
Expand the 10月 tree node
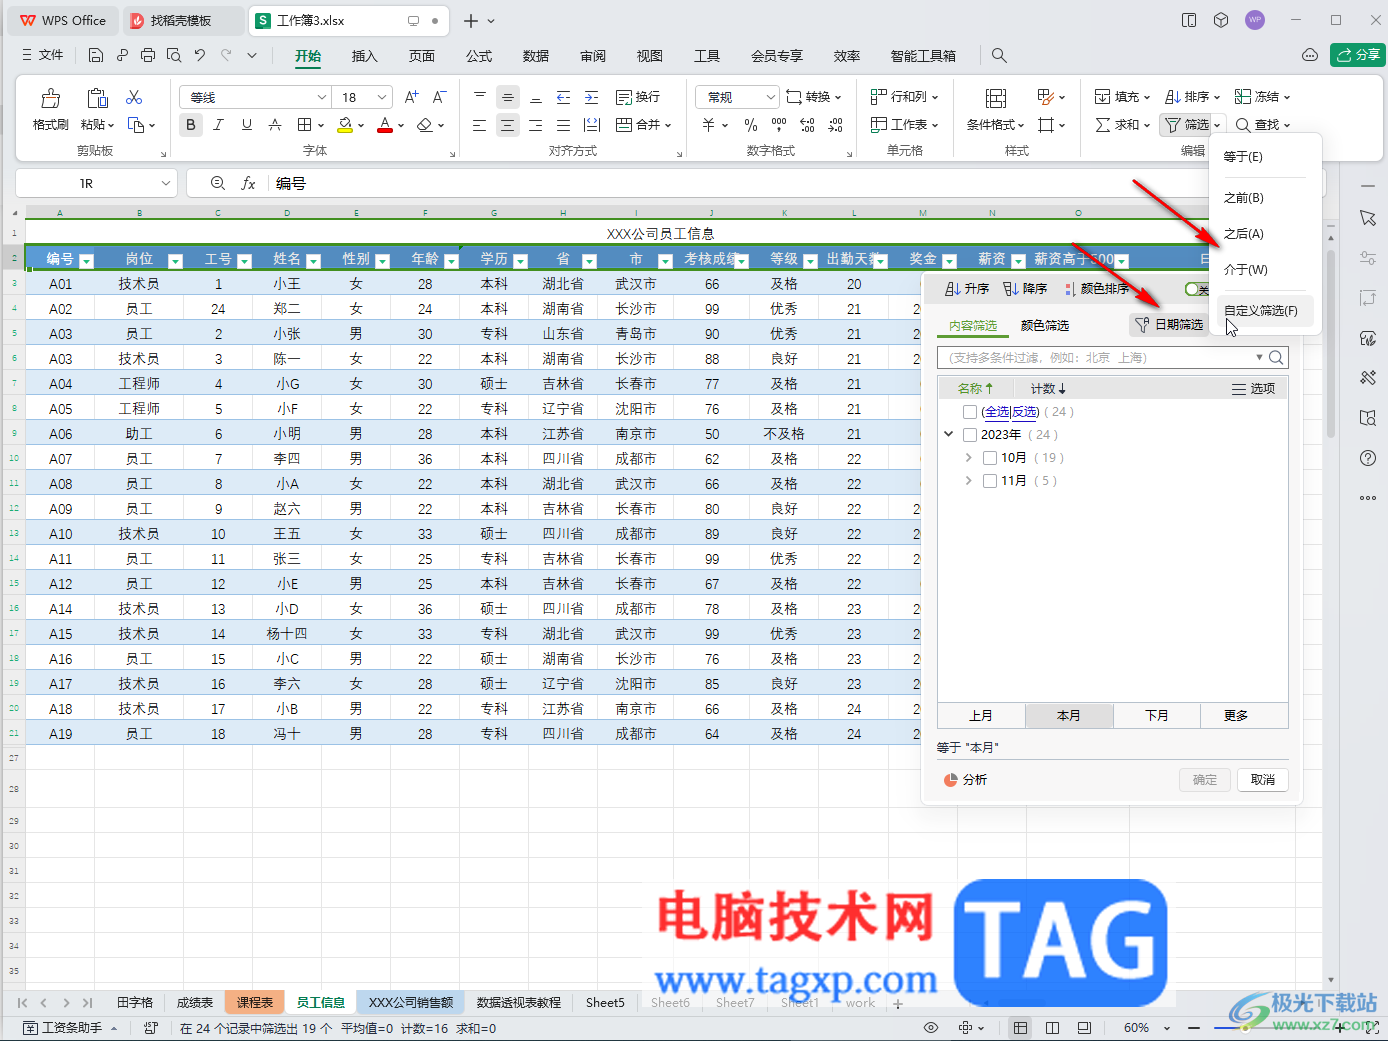968,458
